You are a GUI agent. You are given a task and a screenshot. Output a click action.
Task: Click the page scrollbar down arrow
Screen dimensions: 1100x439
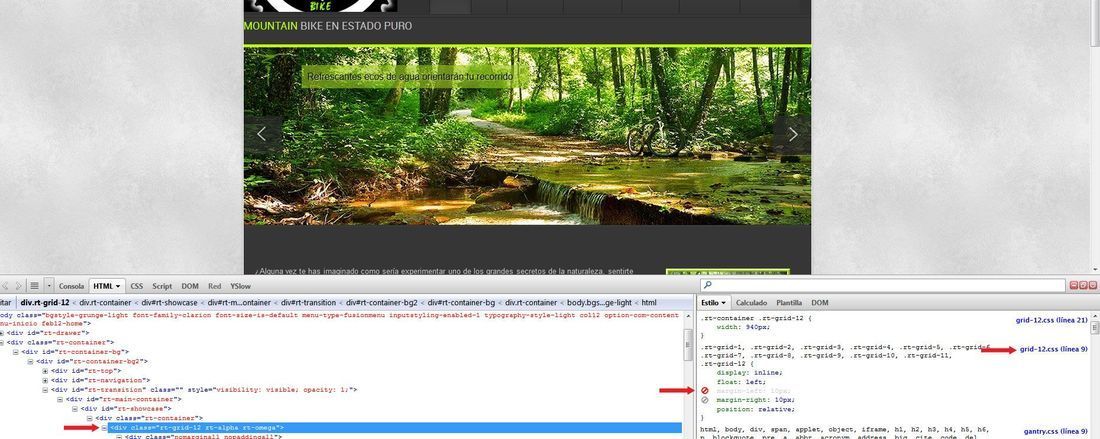[x=1094, y=269]
